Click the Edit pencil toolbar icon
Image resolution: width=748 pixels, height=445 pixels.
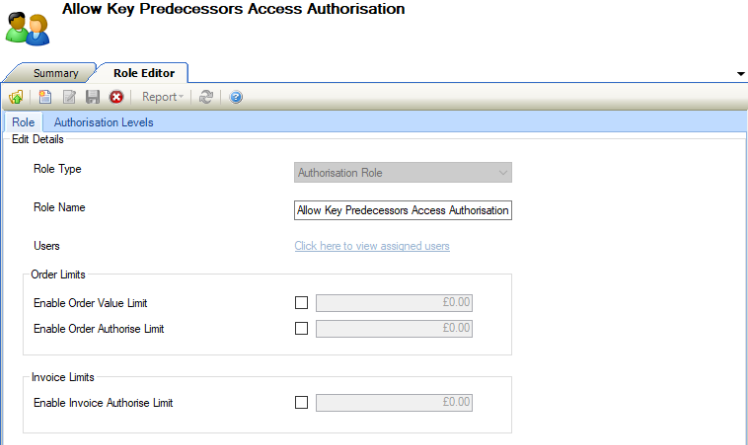69,97
